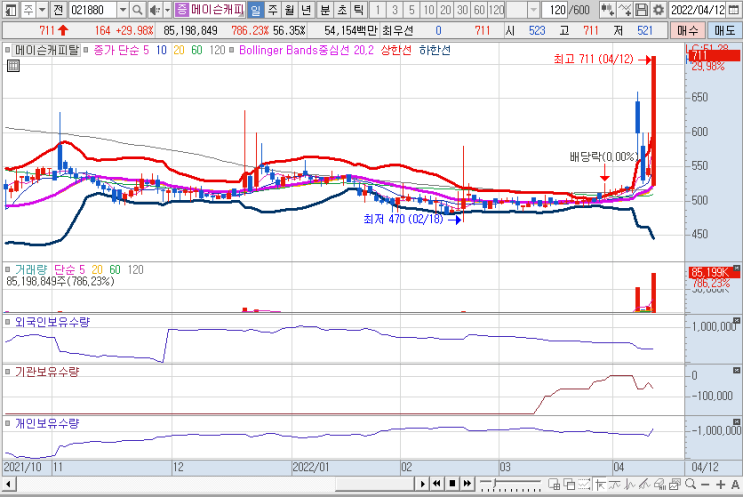Image resolution: width=743 pixels, height=497 pixels.
Task: Choose the 30 interval button
Action: click(463, 9)
